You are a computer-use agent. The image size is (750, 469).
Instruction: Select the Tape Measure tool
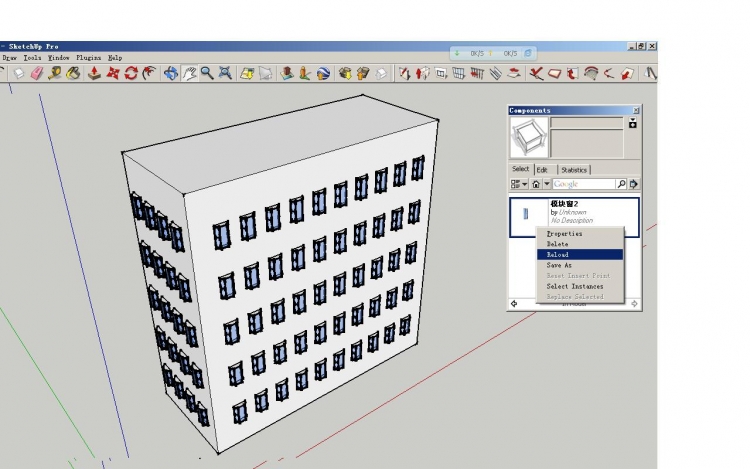(x=55, y=73)
